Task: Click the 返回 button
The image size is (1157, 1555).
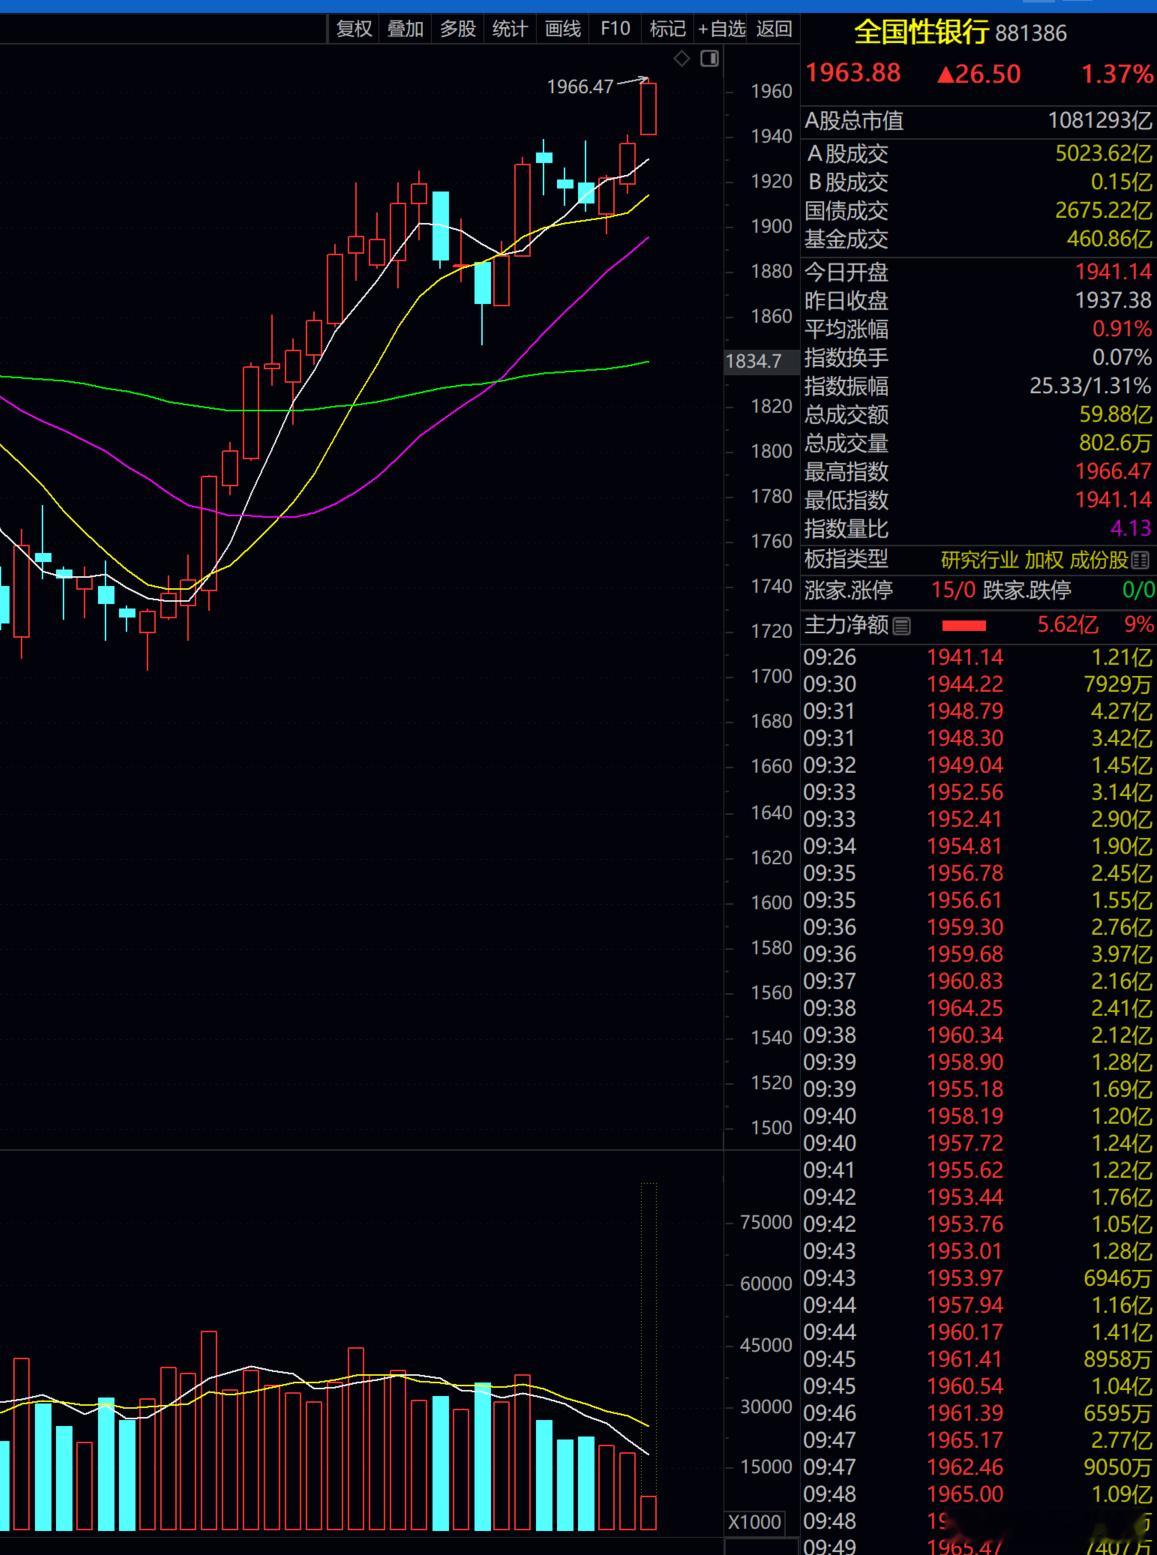Action: click(774, 29)
